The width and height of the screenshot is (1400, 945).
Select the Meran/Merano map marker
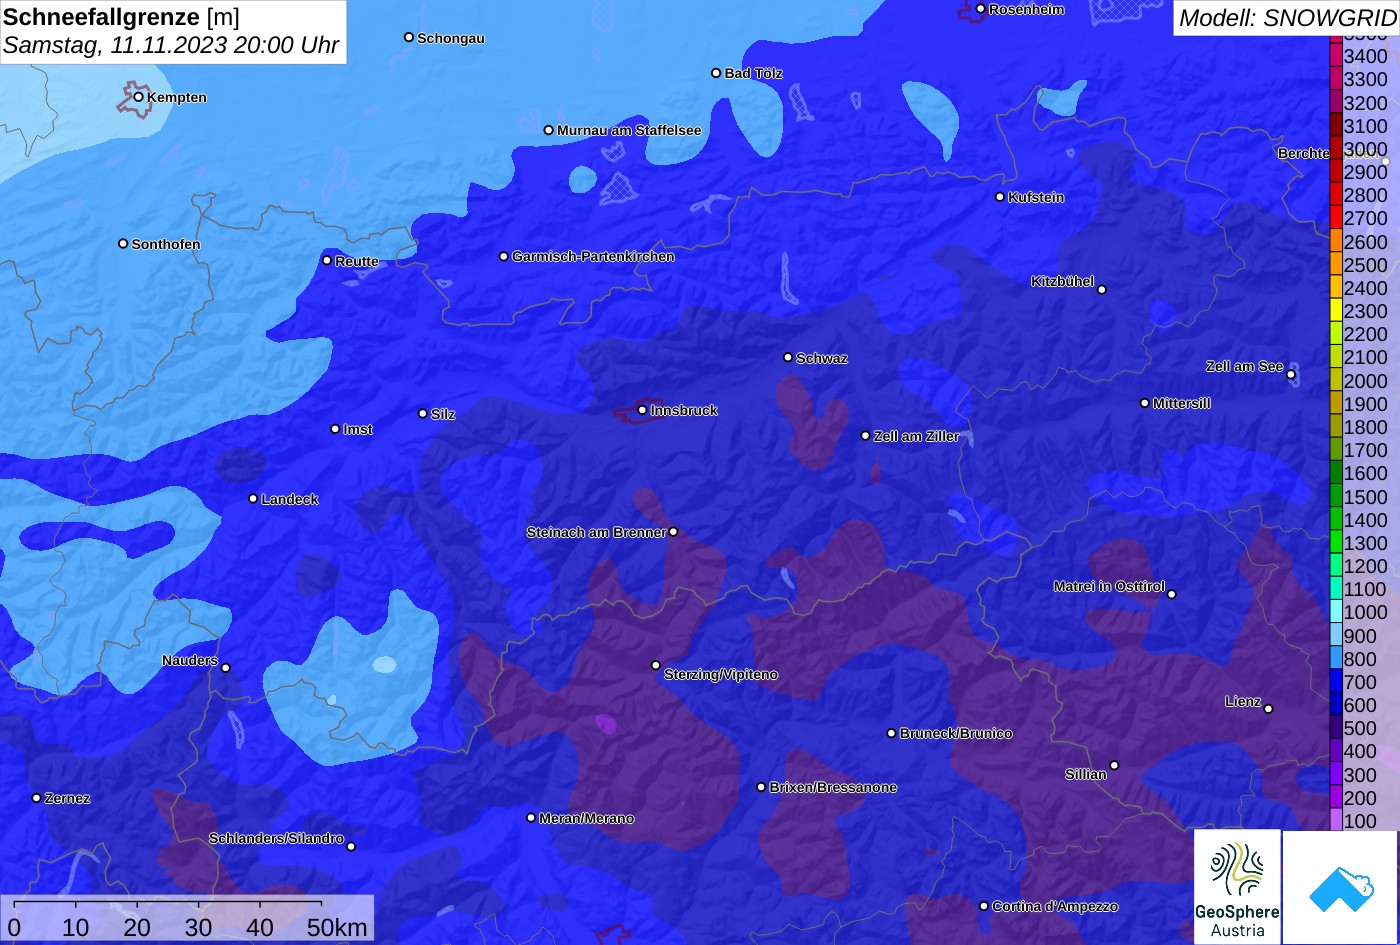(531, 818)
